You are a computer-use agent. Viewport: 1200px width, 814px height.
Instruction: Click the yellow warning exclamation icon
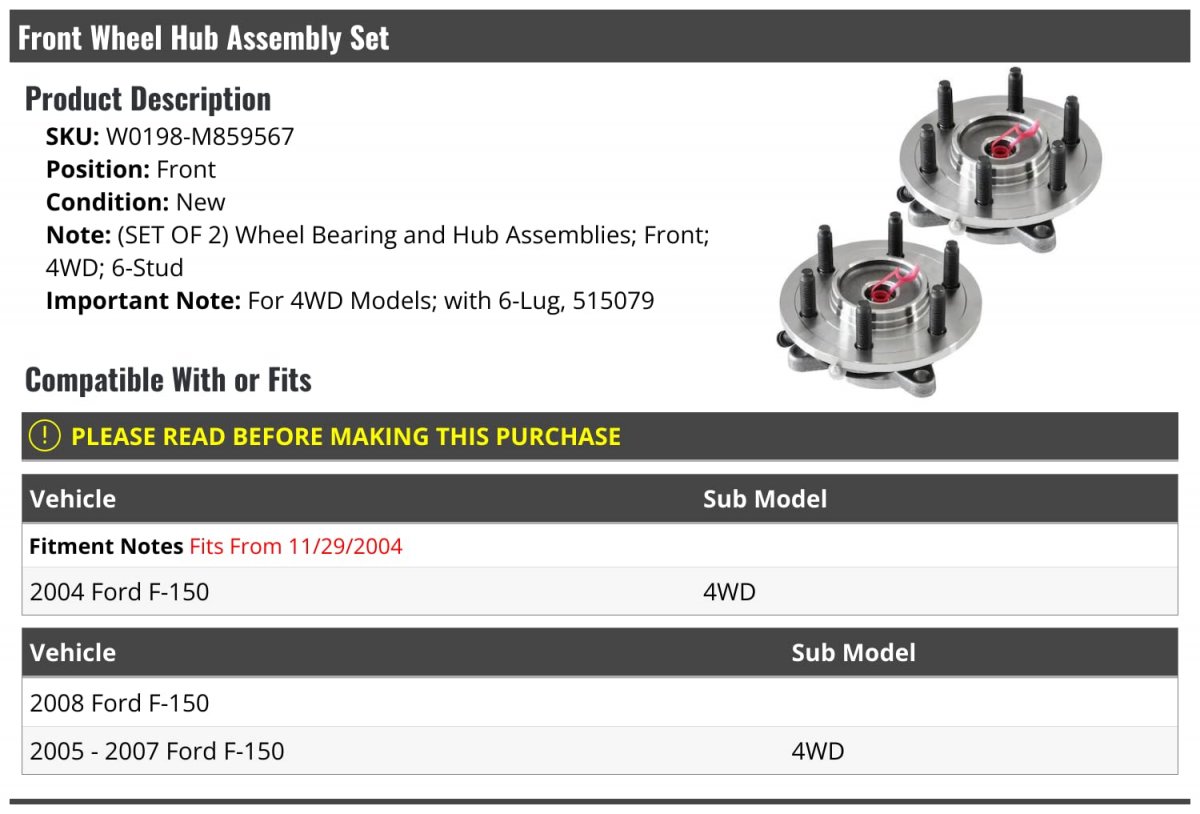pos(44,436)
